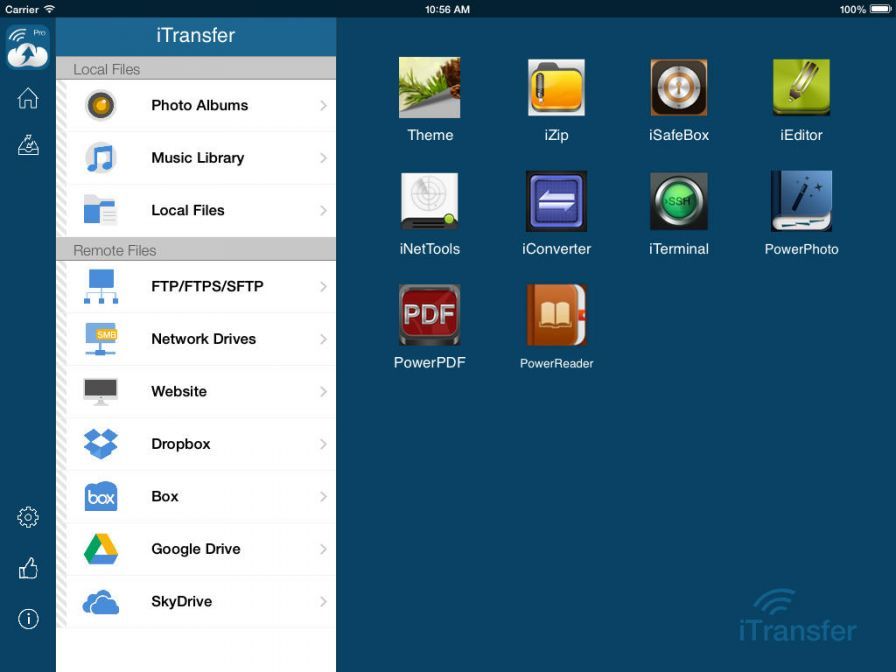Image resolution: width=896 pixels, height=672 pixels.
Task: Expand Photo Albums chevron
Action: click(x=323, y=105)
